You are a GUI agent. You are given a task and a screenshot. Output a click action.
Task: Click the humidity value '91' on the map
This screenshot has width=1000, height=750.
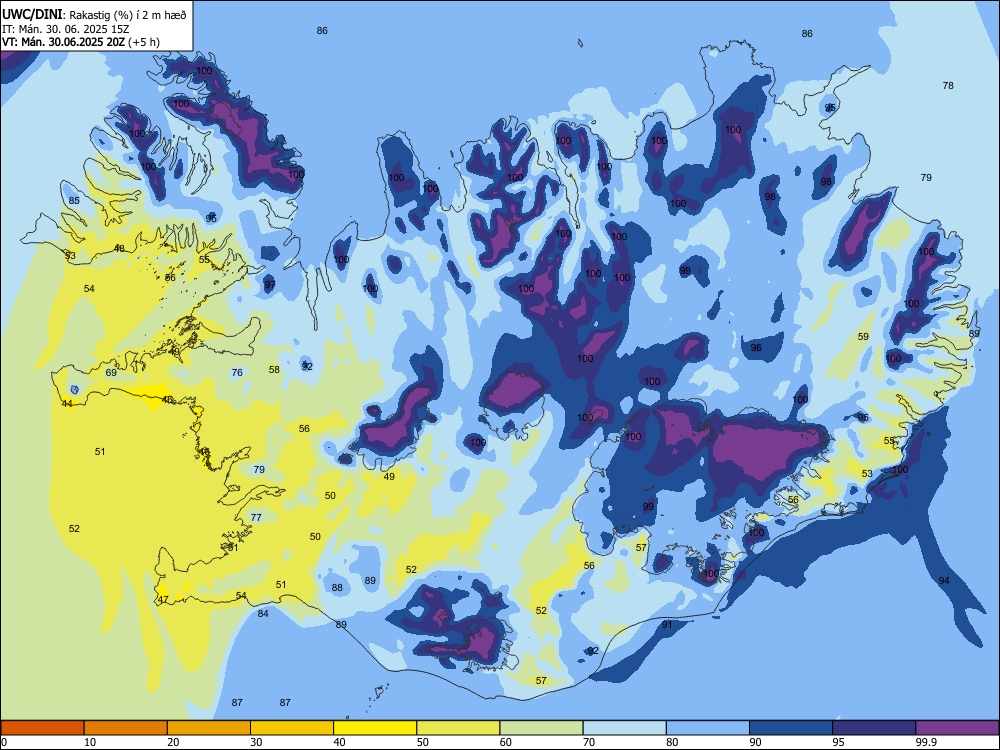667,624
